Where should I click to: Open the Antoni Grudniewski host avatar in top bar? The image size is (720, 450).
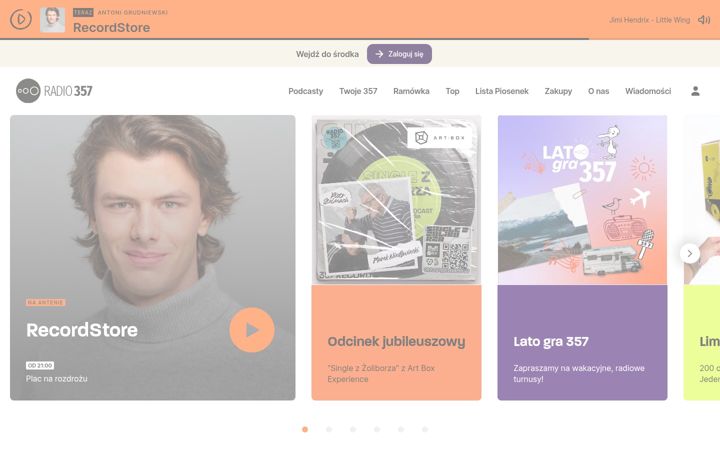tap(52, 20)
